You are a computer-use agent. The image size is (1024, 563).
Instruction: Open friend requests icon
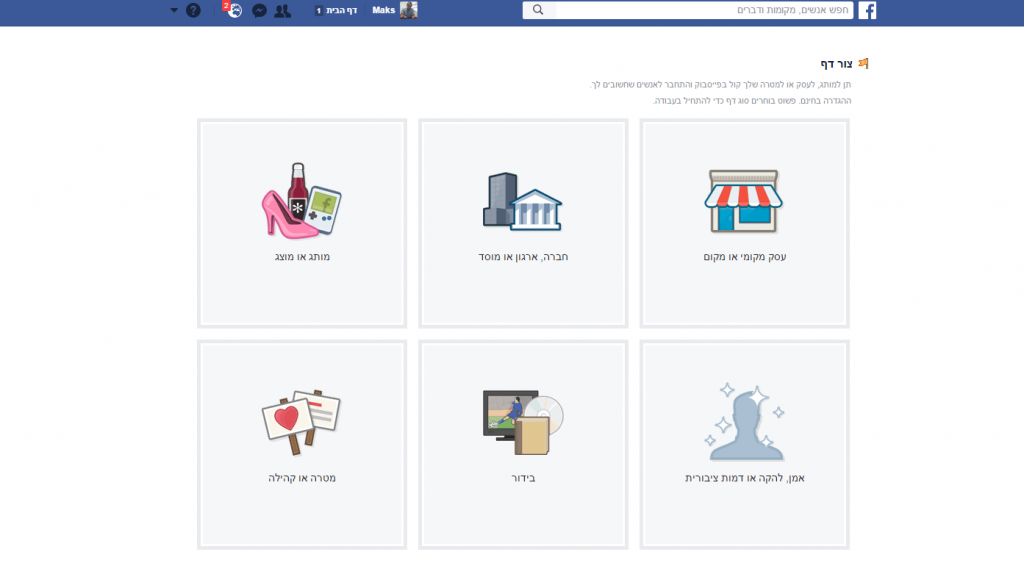[282, 11]
